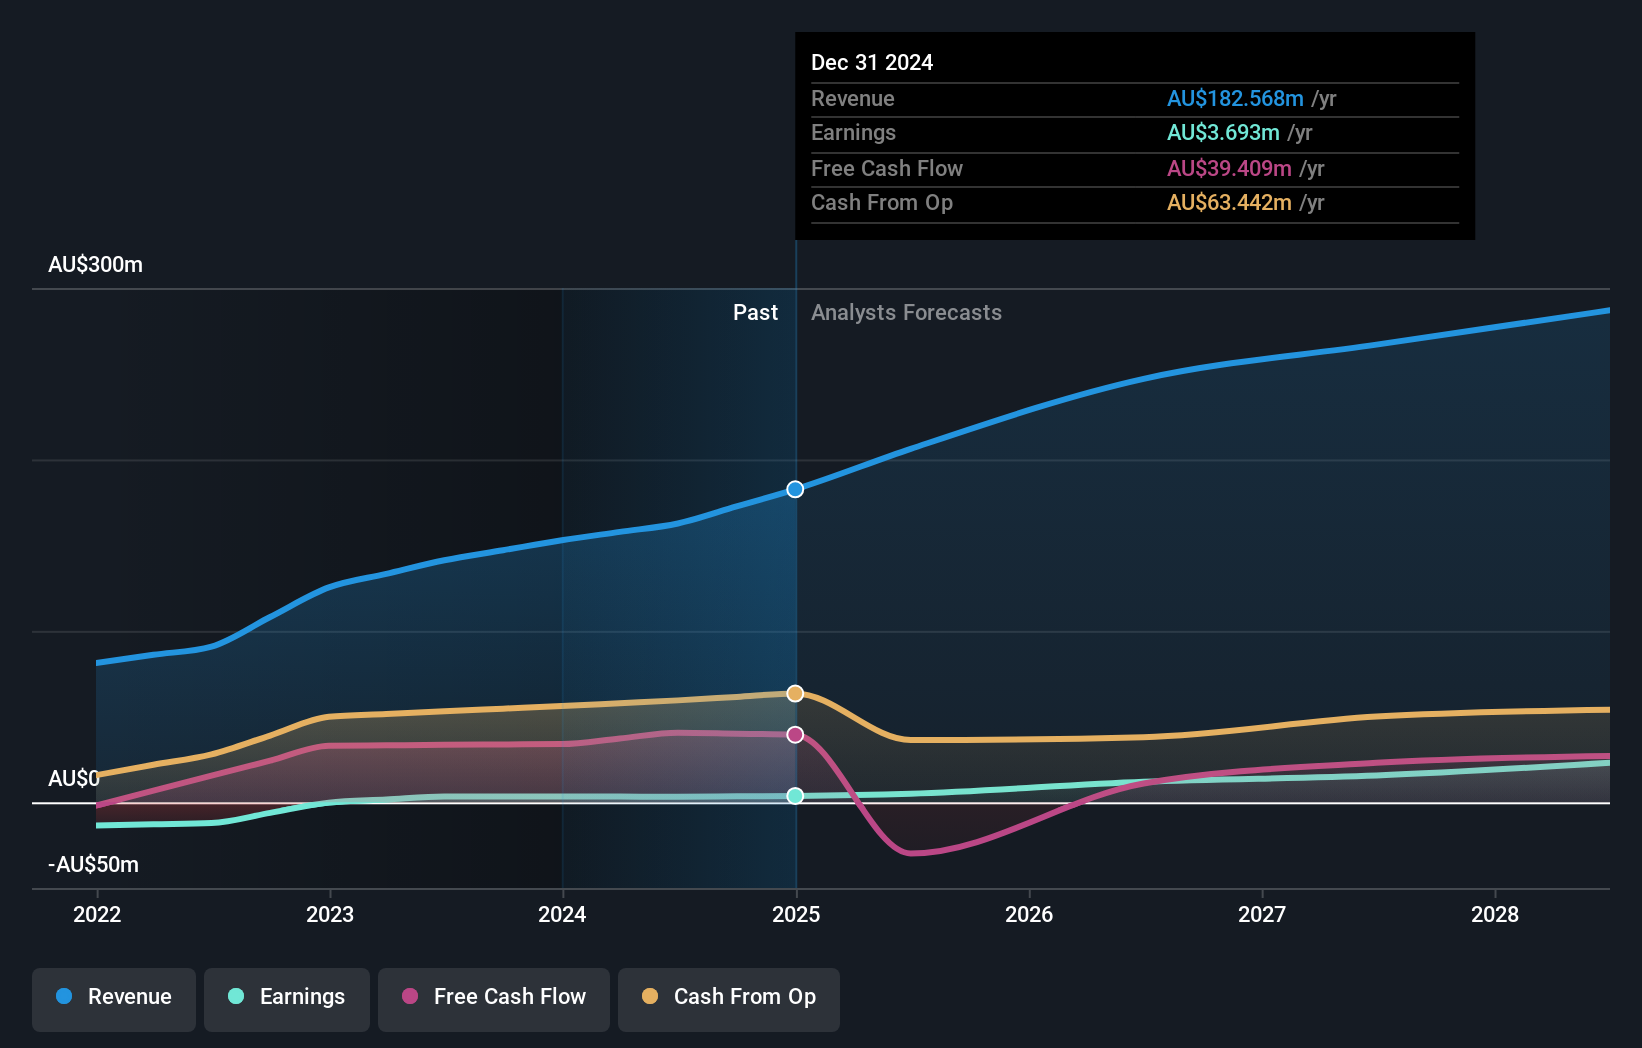This screenshot has height=1048, width=1642.
Task: Click the 2023 x-axis label
Action: 330,914
